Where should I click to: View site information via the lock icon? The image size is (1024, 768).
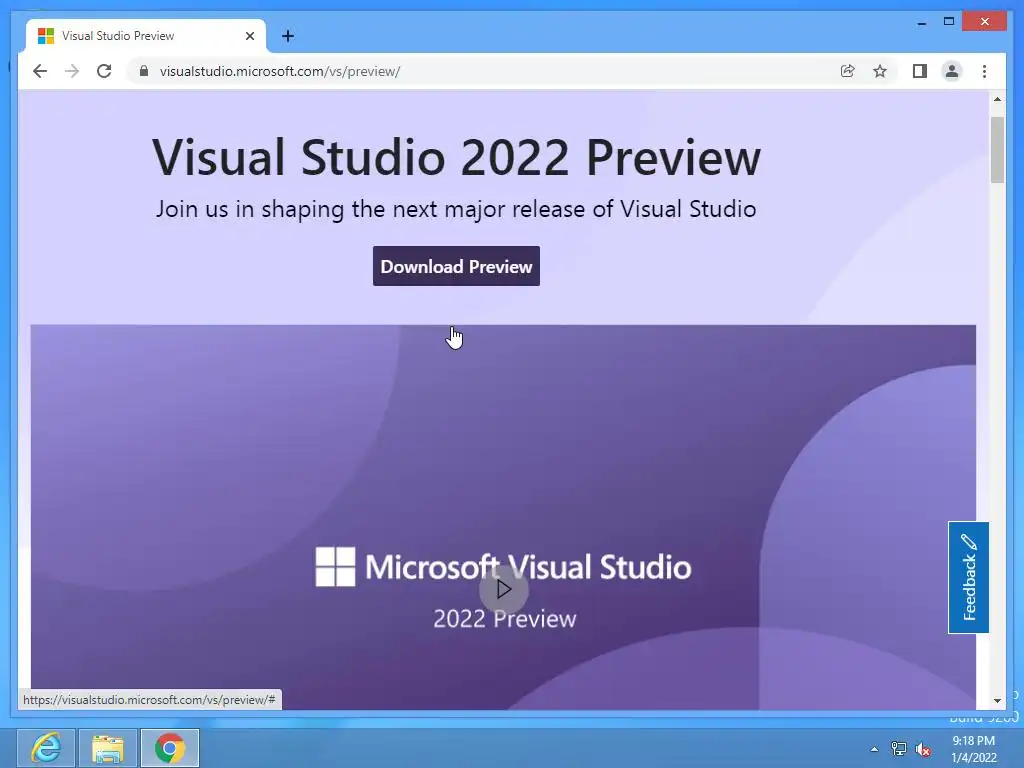pos(144,71)
